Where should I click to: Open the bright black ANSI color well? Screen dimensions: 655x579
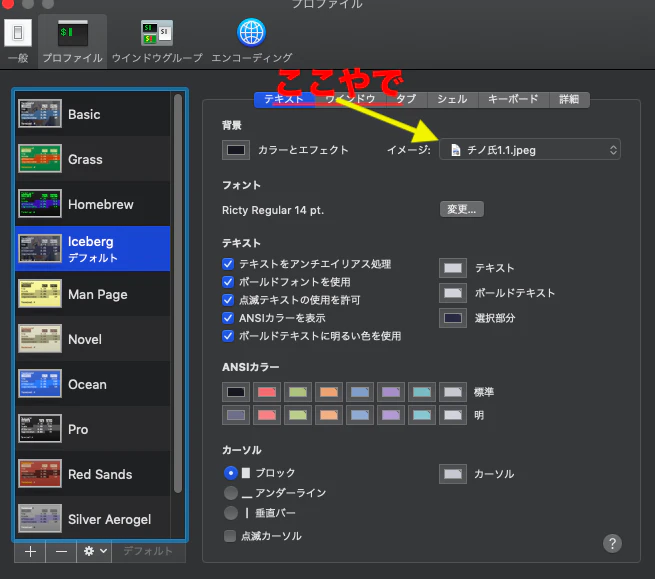point(236,415)
